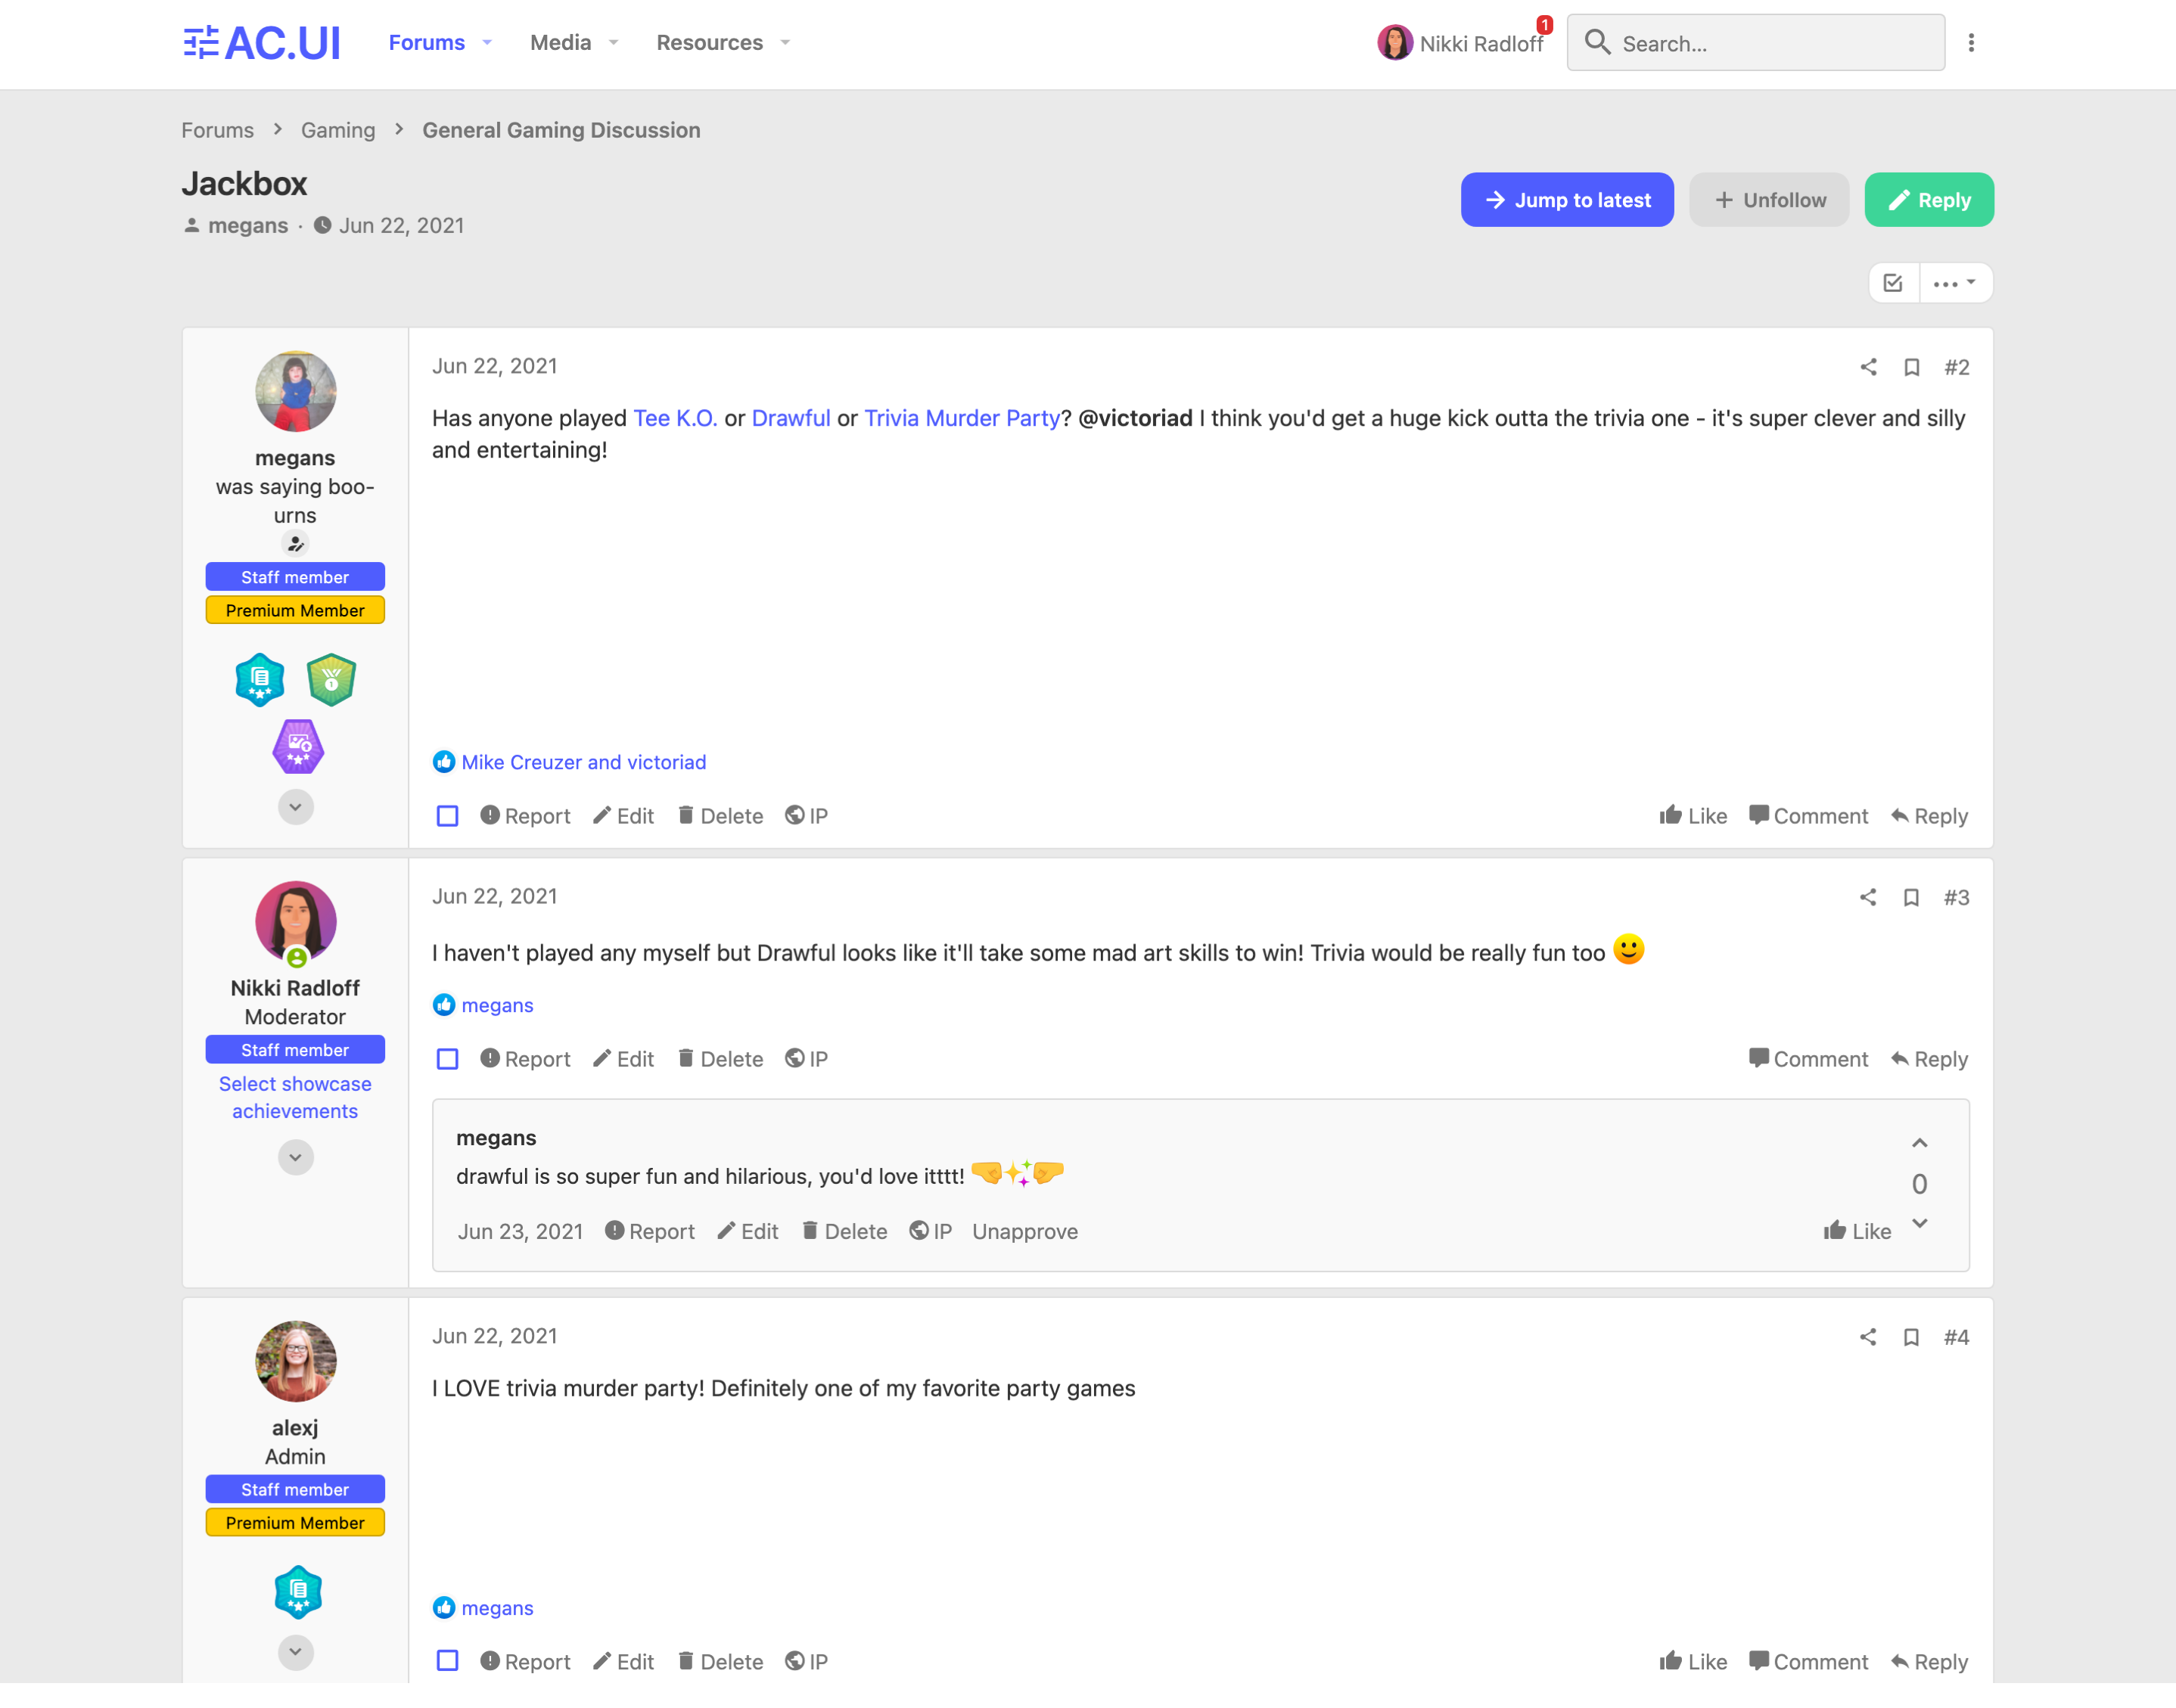Check the moderation box on post #4
2176x1708 pixels.
tap(447, 1661)
